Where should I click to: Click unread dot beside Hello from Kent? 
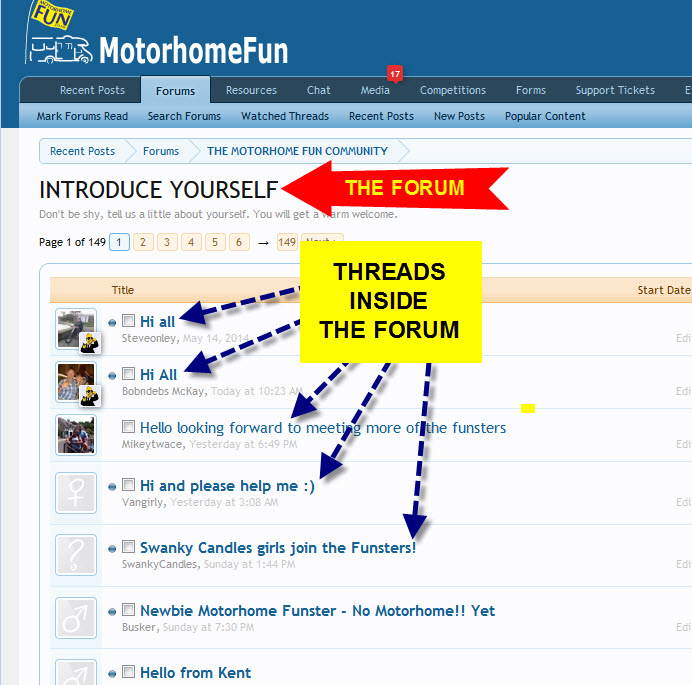pos(112,674)
